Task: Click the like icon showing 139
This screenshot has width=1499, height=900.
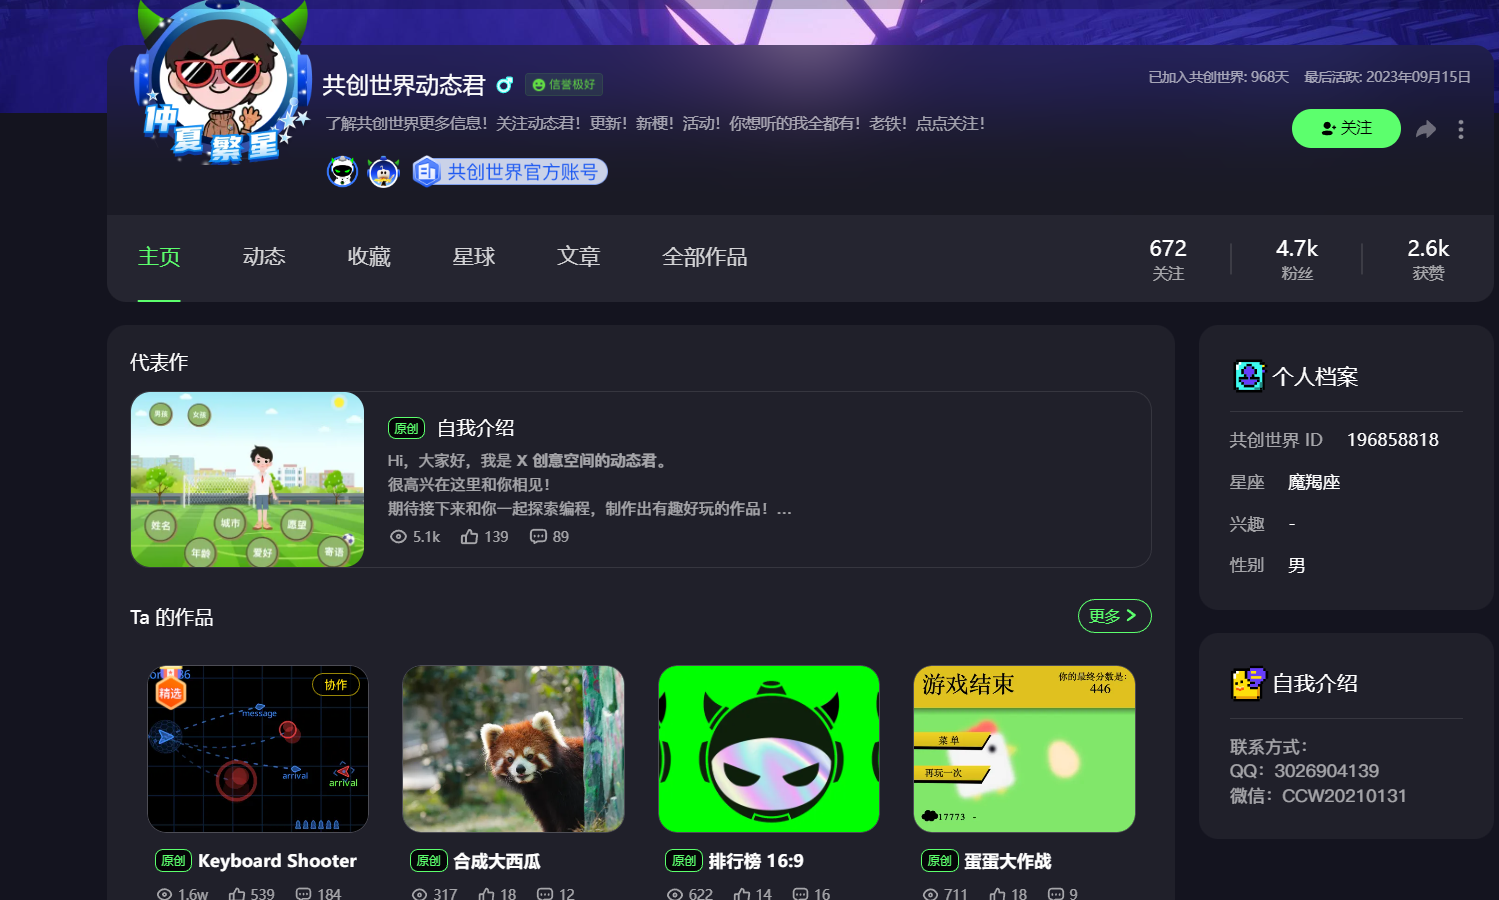Action: (x=469, y=537)
